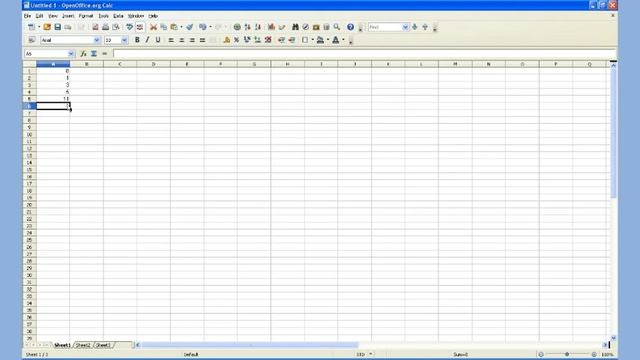This screenshot has width=640, height=360.
Task: Apply currency number format
Action: point(227,40)
